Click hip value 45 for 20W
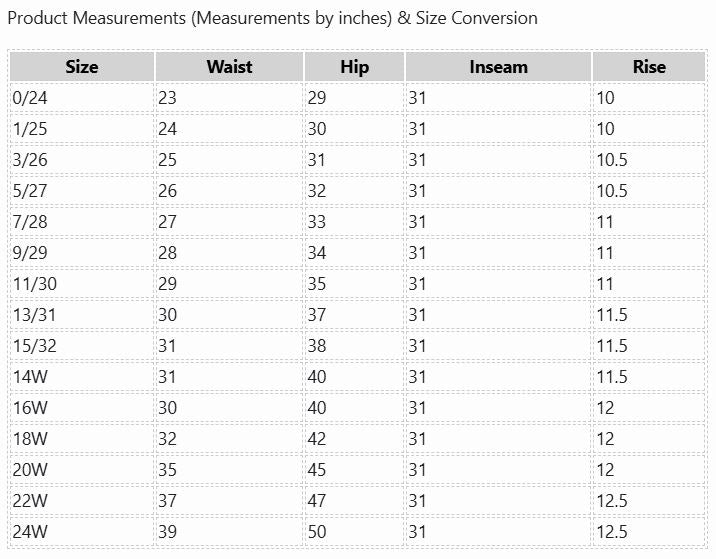This screenshot has height=559, width=716. [317, 470]
